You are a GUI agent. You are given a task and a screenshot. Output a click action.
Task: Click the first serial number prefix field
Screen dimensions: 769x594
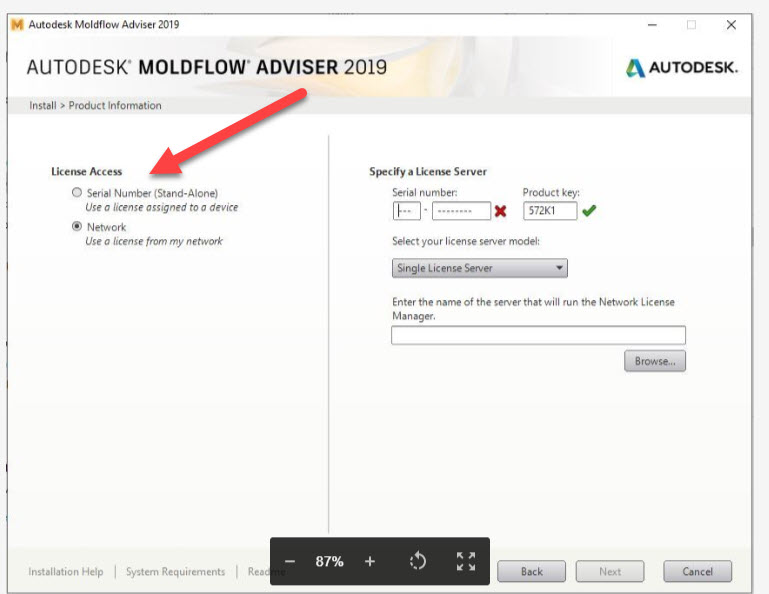(x=407, y=211)
